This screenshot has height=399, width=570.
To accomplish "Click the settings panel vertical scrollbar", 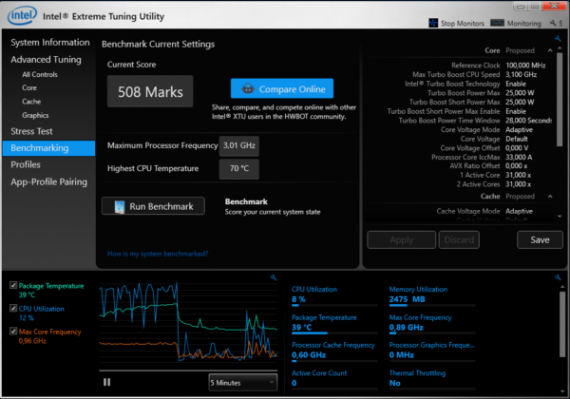I will pos(560,100).
